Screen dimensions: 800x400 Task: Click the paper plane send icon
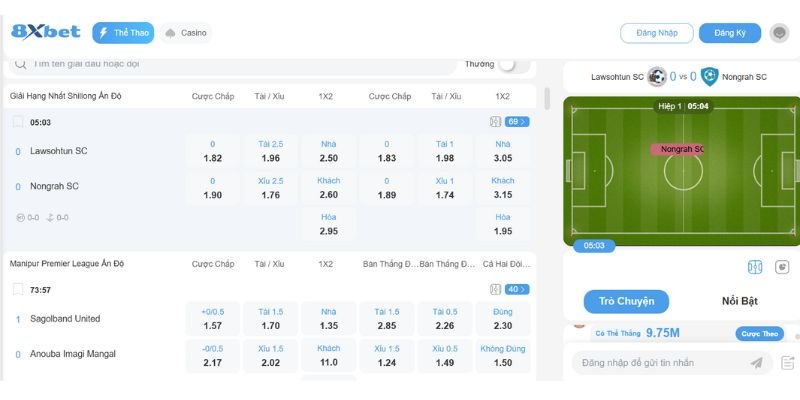(756, 363)
